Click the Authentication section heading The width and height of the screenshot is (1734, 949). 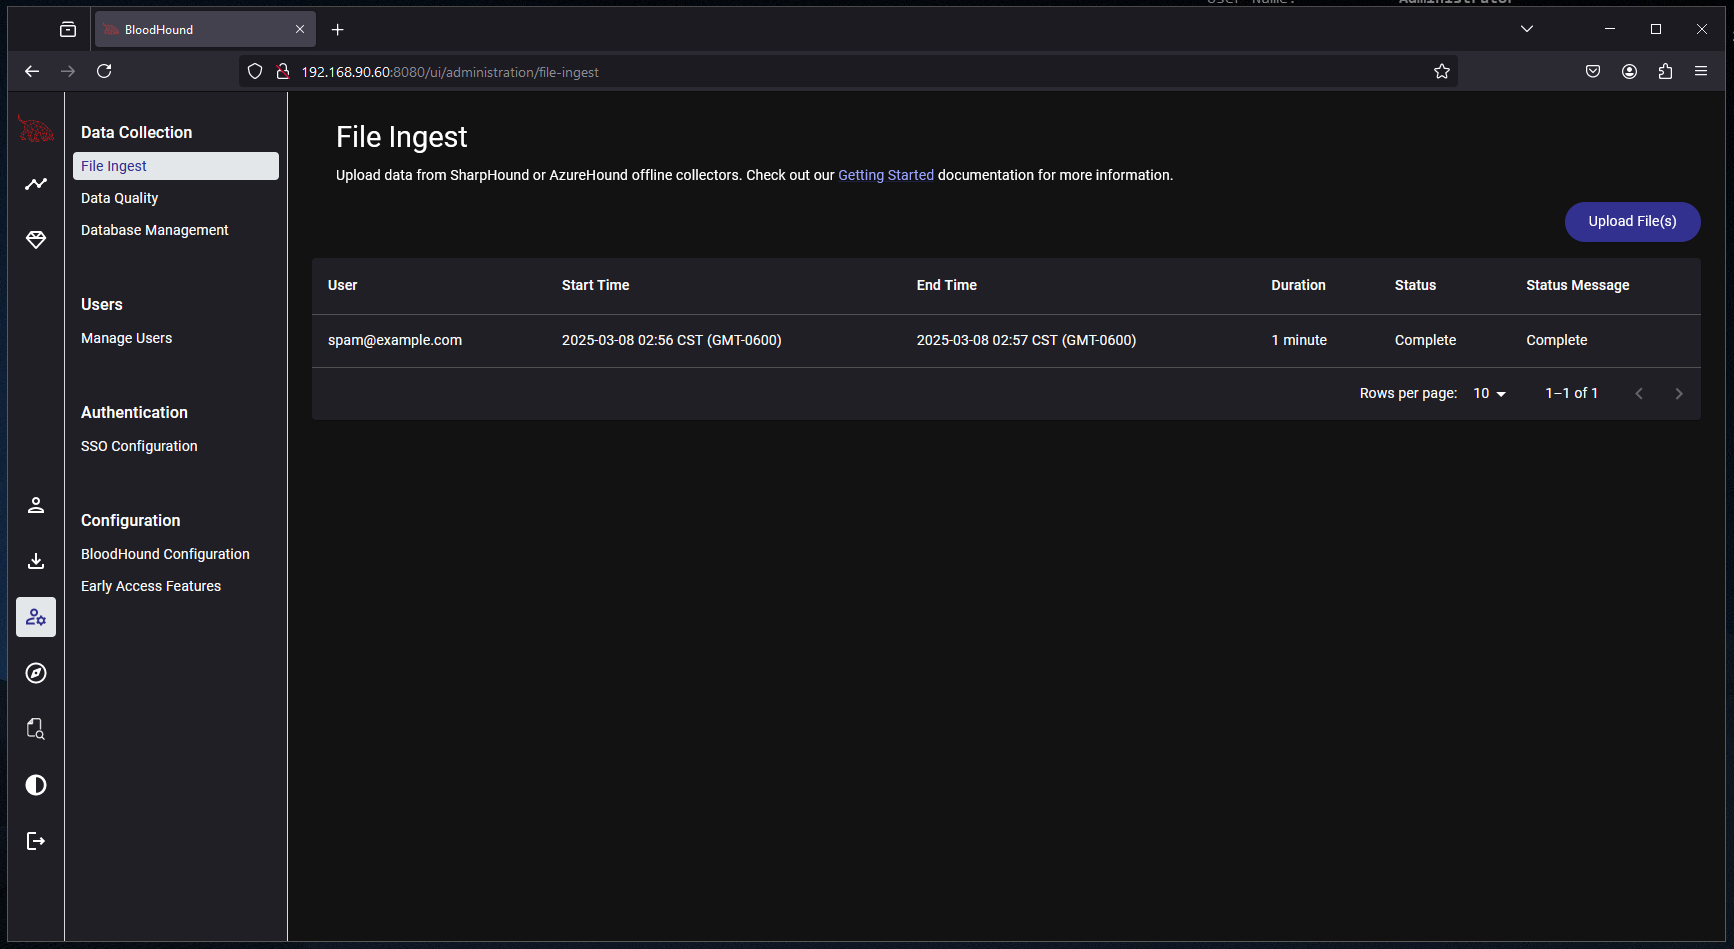coord(134,412)
